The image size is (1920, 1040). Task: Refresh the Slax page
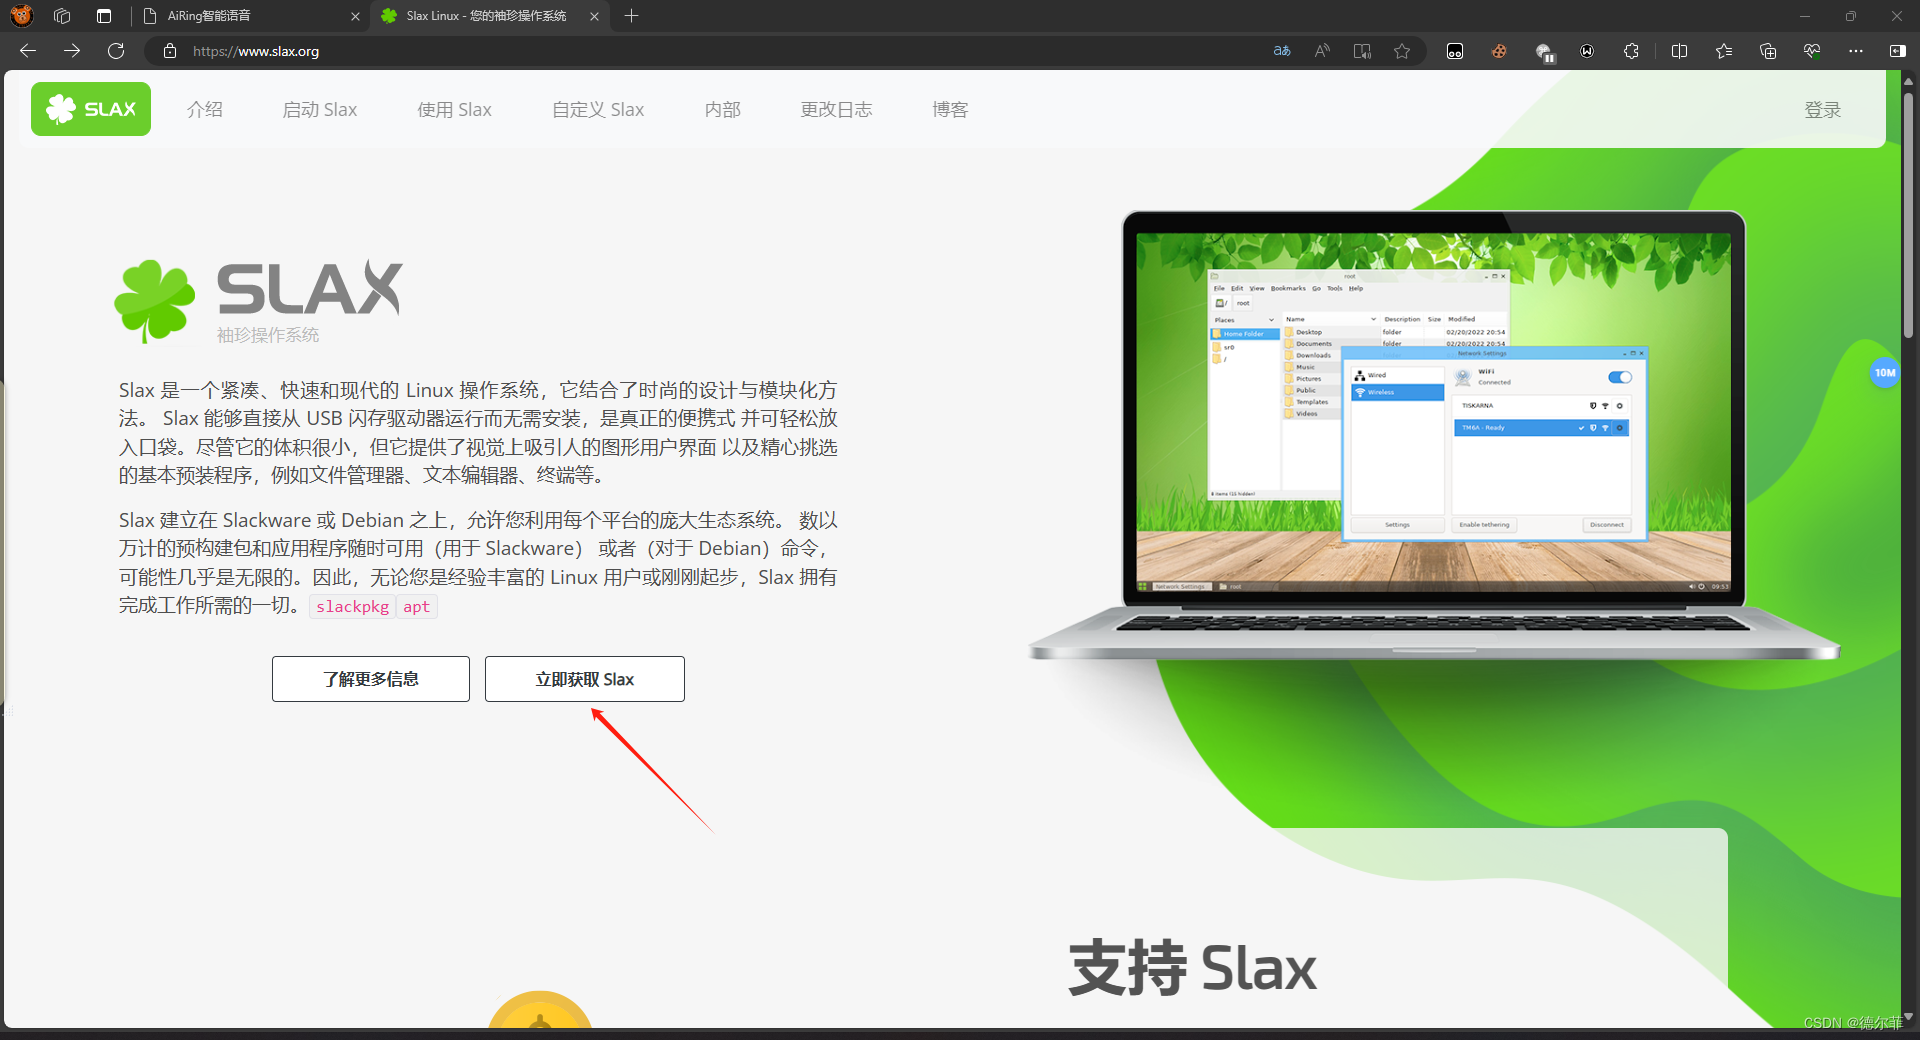click(x=116, y=51)
